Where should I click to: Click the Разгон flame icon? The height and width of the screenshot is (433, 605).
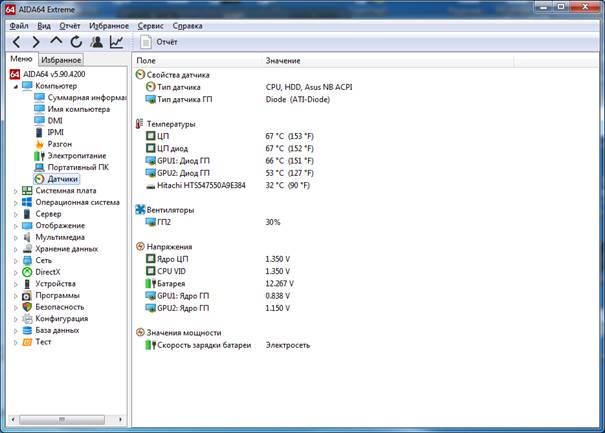click(39, 144)
